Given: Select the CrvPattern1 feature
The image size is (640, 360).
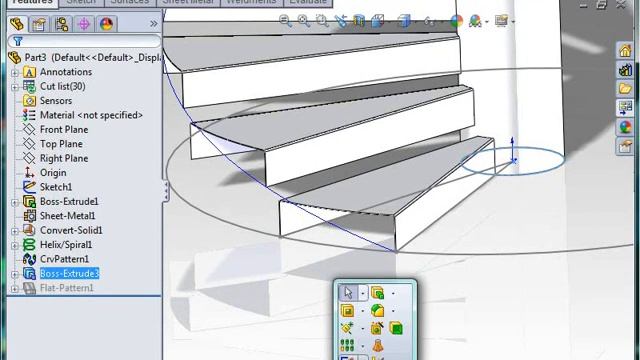Looking at the screenshot, I should click(64, 259).
